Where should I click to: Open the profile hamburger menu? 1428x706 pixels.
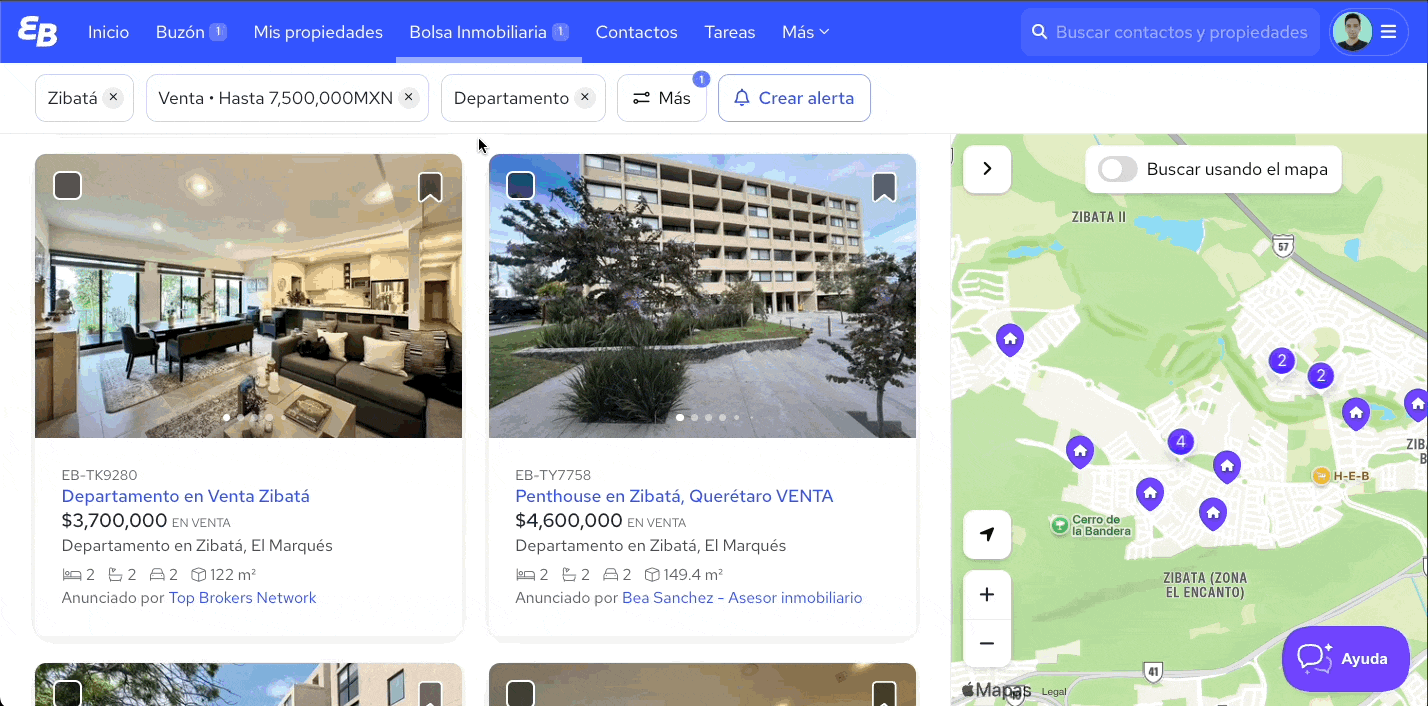pos(1388,32)
